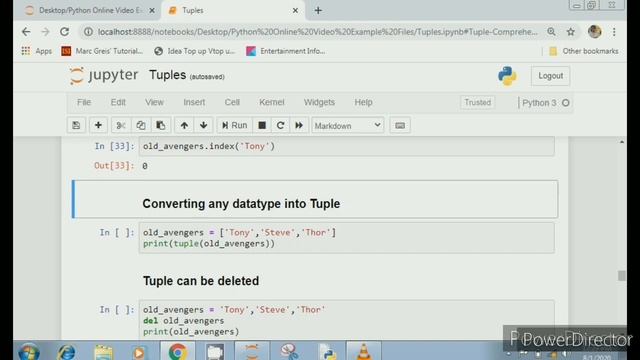Open the Jupyter taskbar icon

252,352
